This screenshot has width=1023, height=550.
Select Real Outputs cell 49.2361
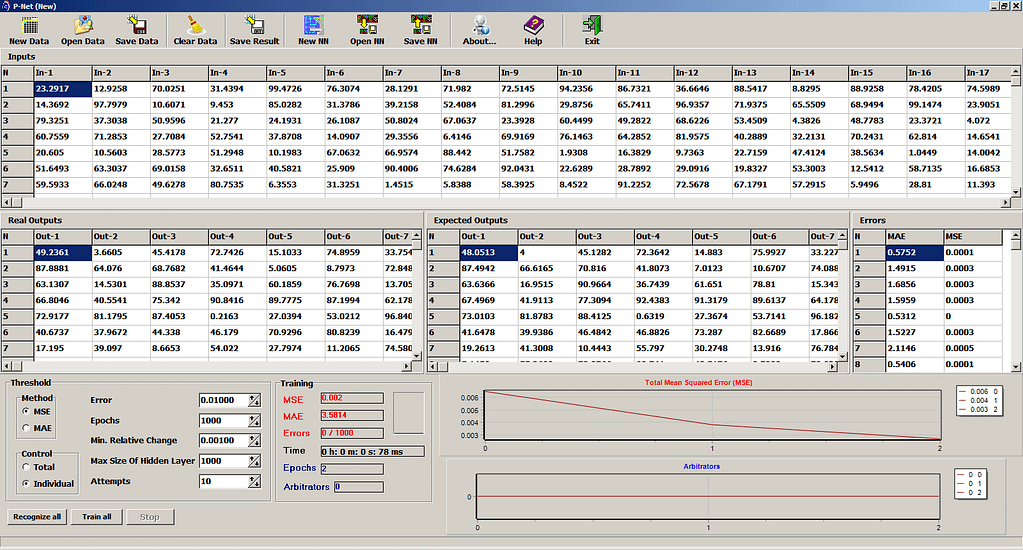point(62,252)
